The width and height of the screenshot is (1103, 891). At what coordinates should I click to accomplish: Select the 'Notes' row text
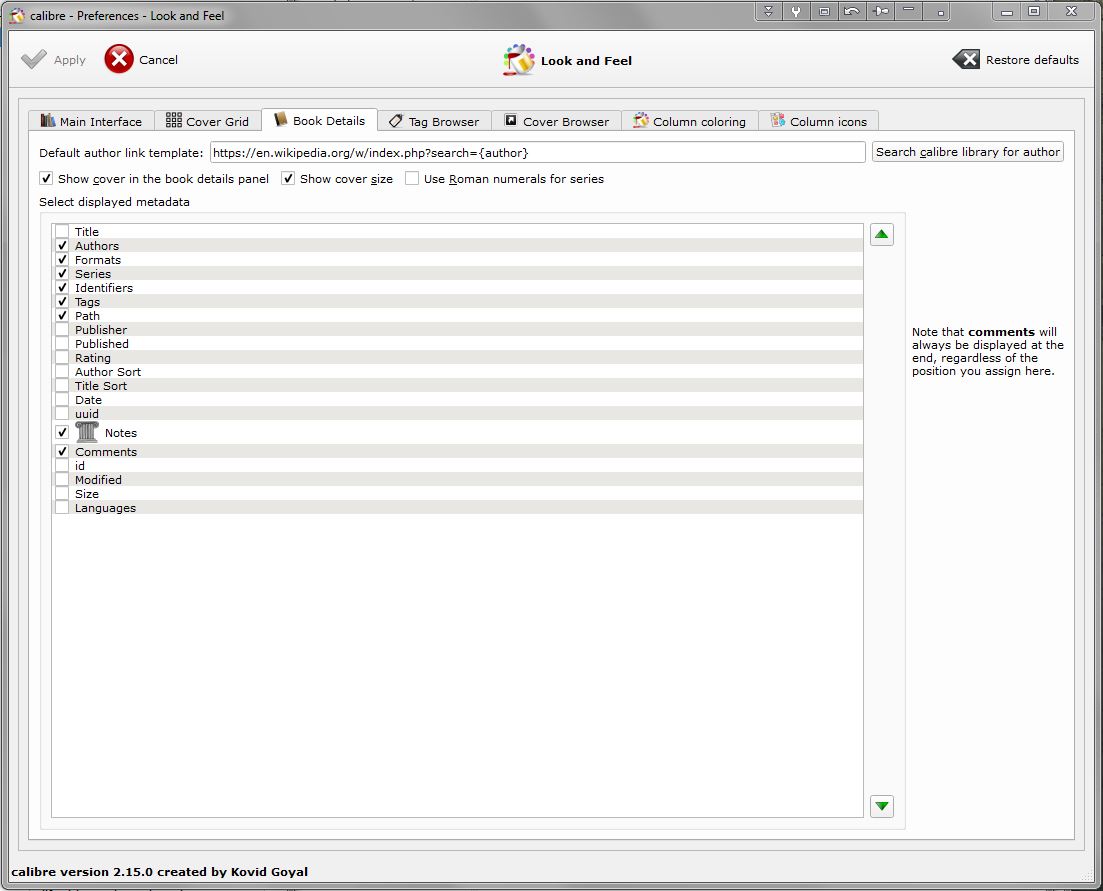pyautogui.click(x=121, y=432)
